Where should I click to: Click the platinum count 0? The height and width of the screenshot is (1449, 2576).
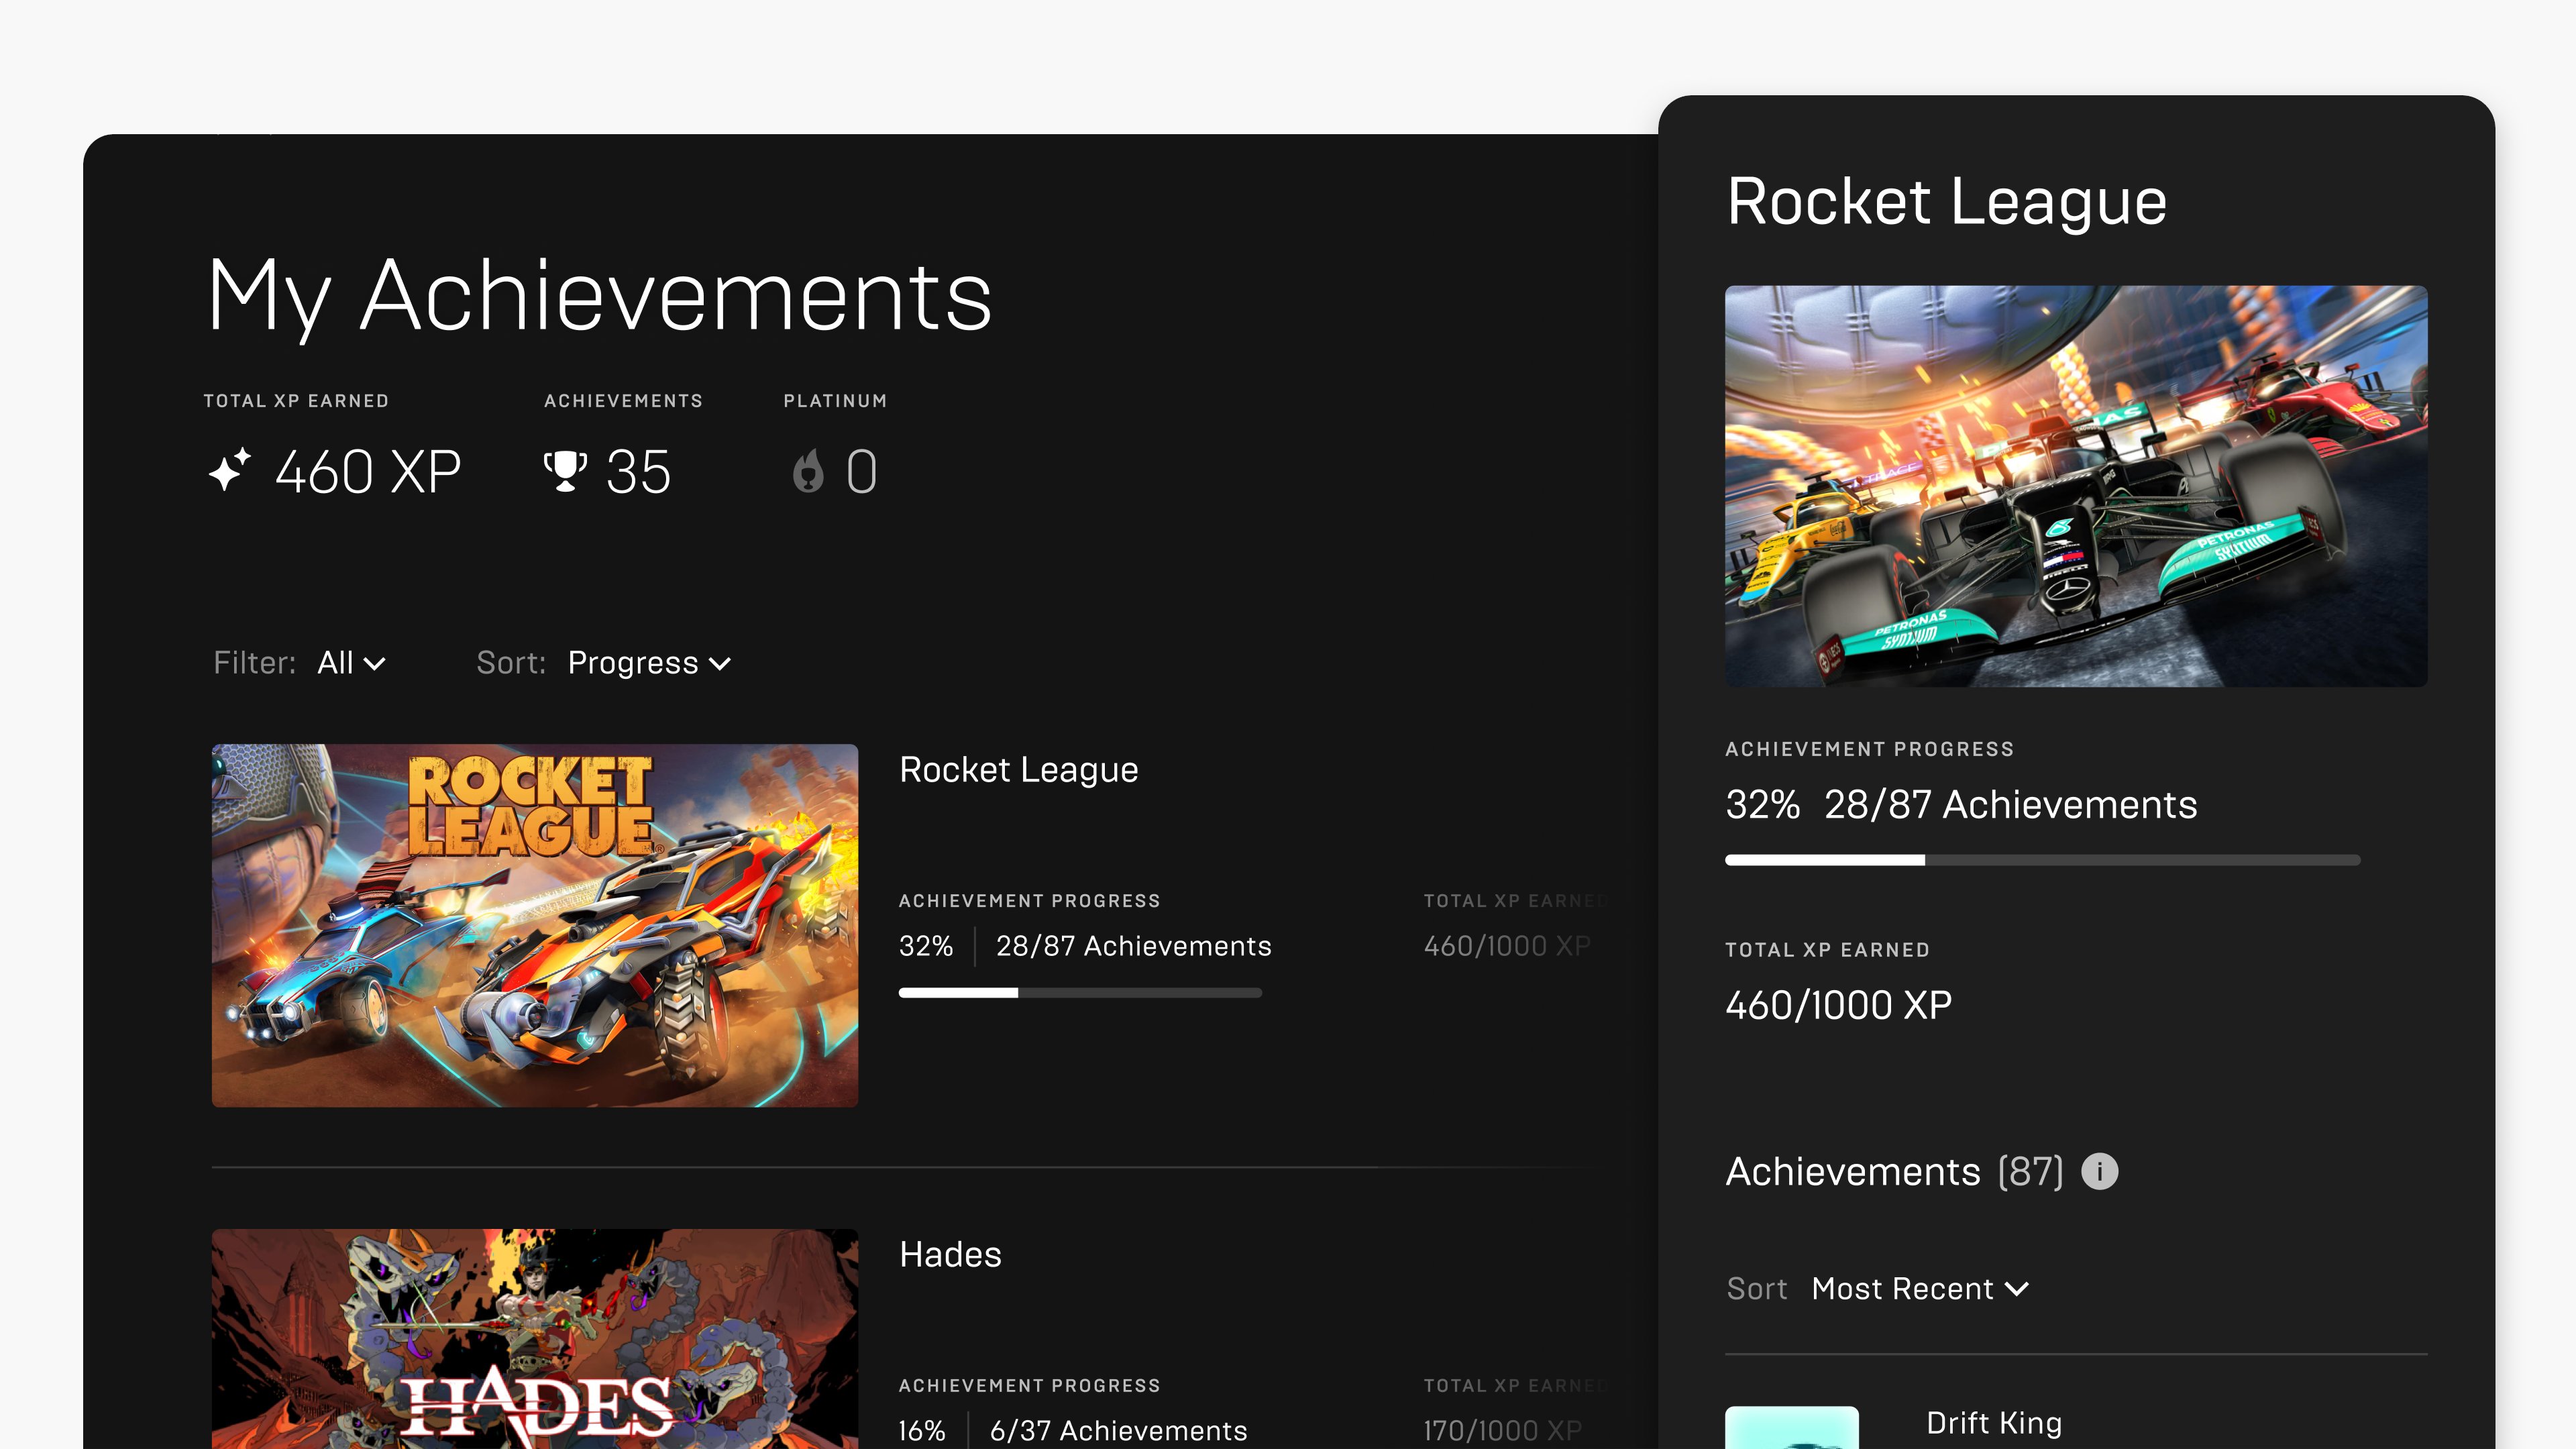(861, 472)
